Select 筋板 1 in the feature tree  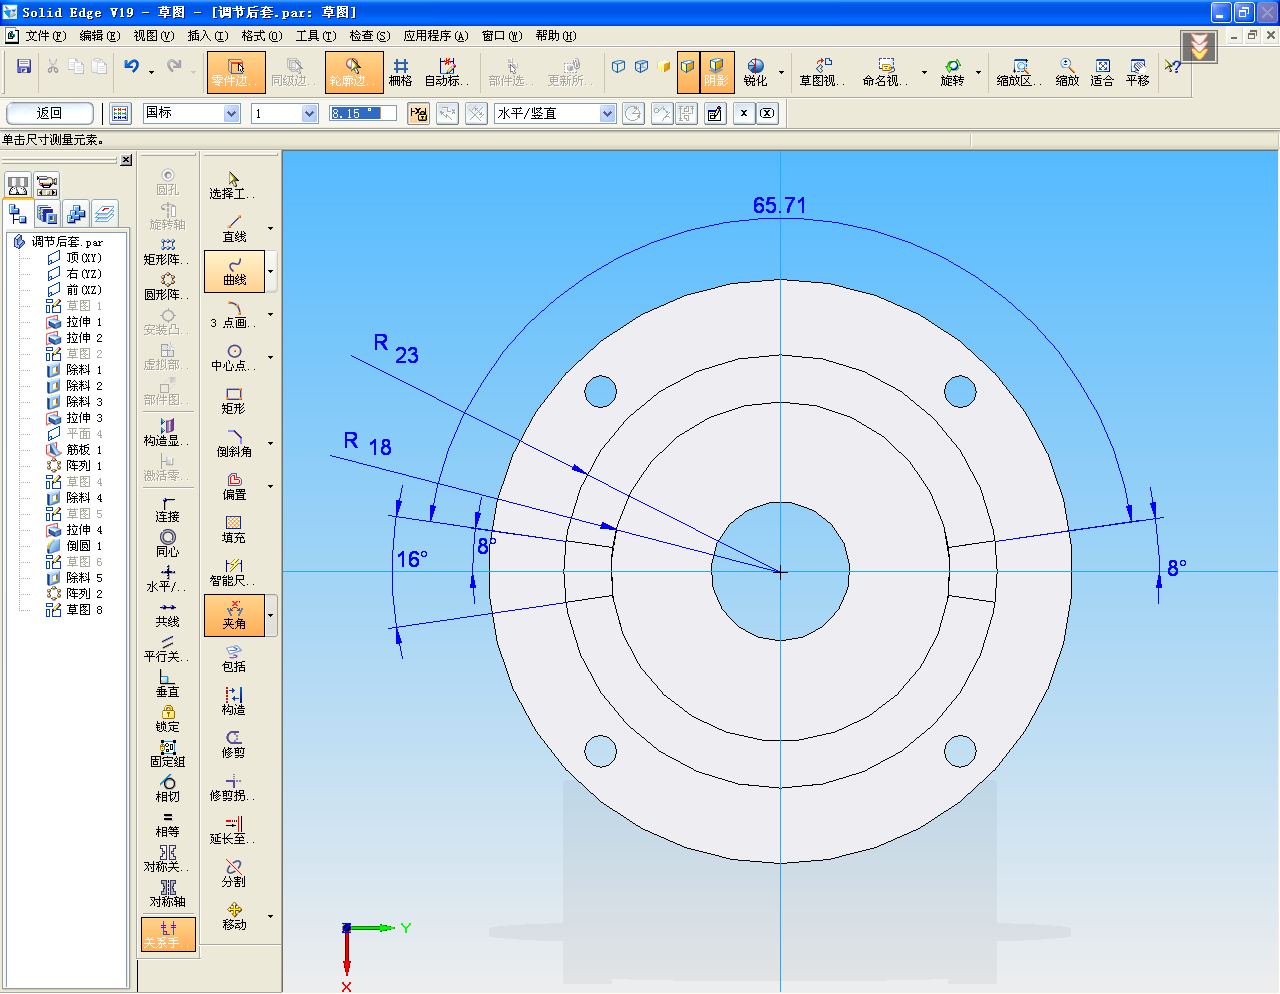[x=75, y=450]
